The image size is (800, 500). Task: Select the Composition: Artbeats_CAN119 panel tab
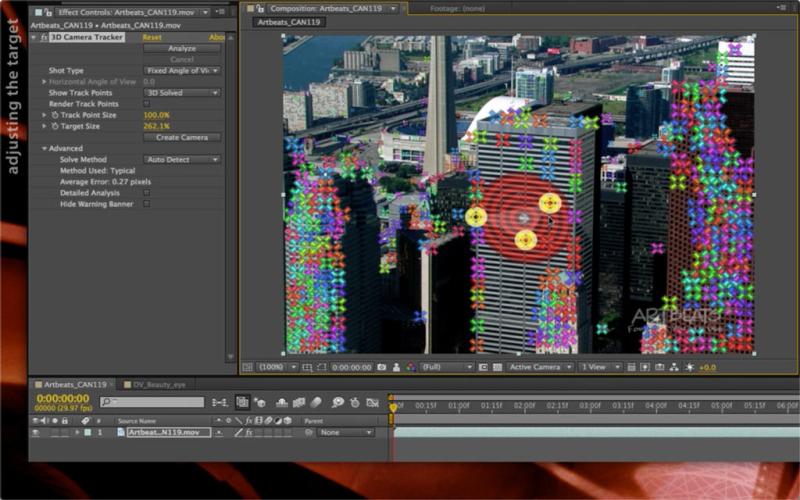[x=333, y=9]
